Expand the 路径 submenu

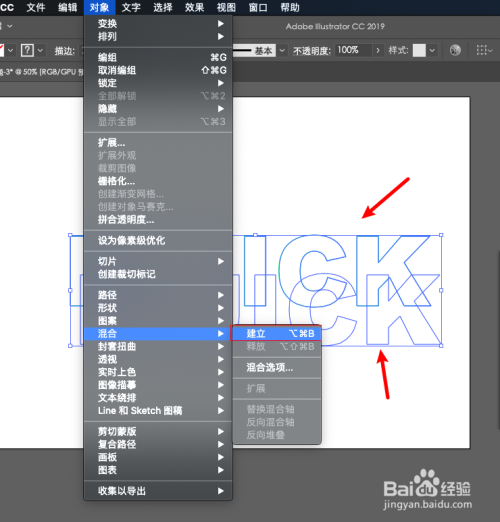tap(158, 295)
